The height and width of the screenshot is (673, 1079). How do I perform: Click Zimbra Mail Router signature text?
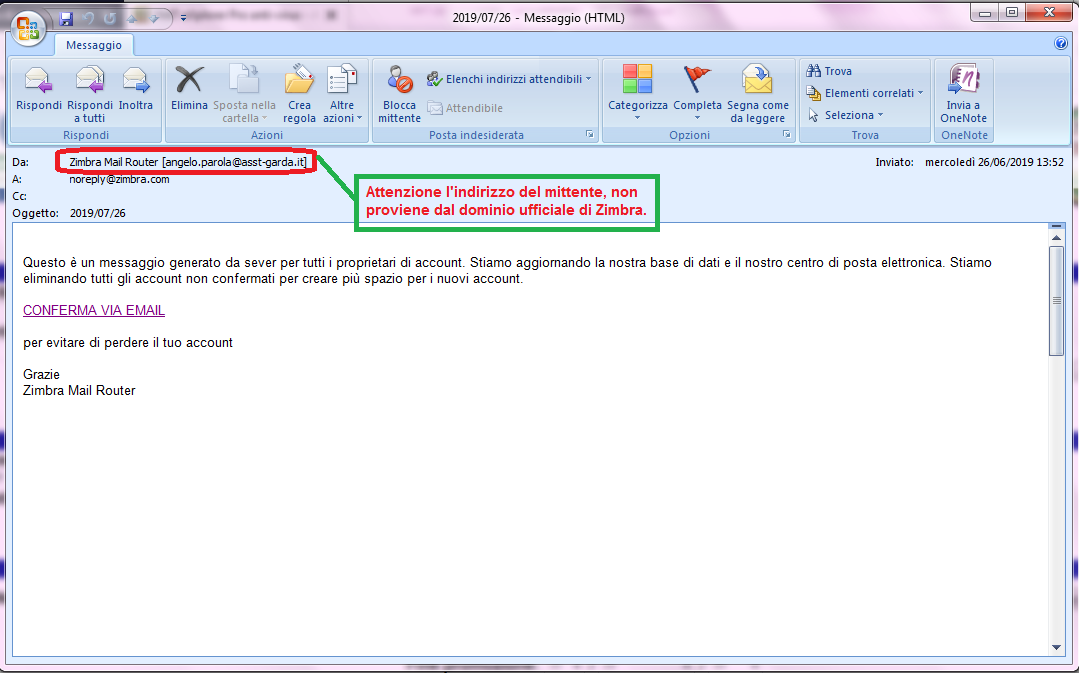[79, 391]
